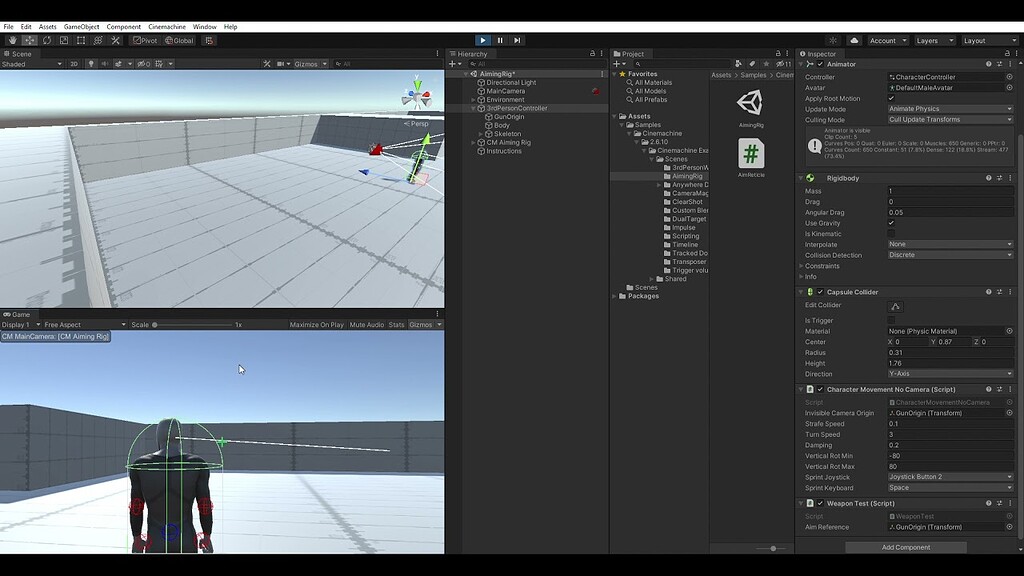Open the Update Mode dropdown
The height and width of the screenshot is (576, 1024).
tap(948, 108)
